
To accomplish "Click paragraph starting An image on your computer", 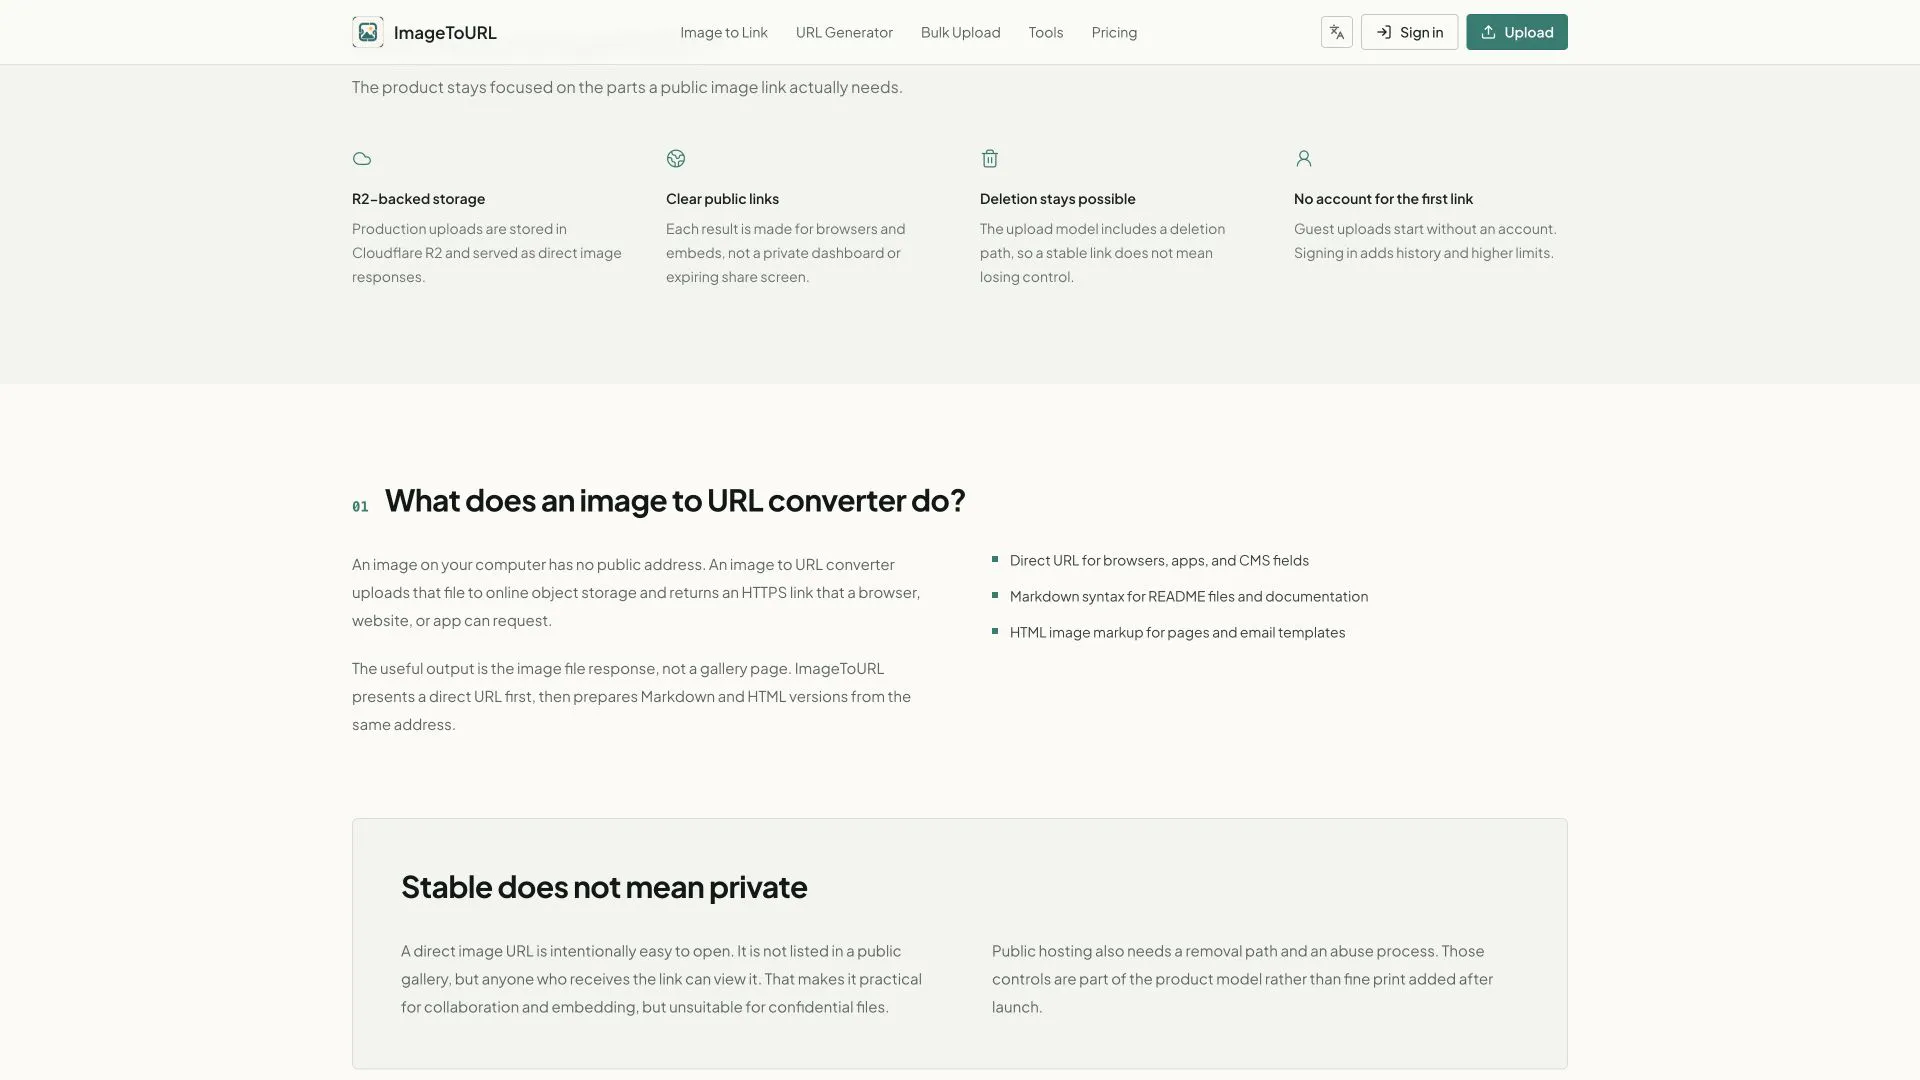I will click(636, 592).
